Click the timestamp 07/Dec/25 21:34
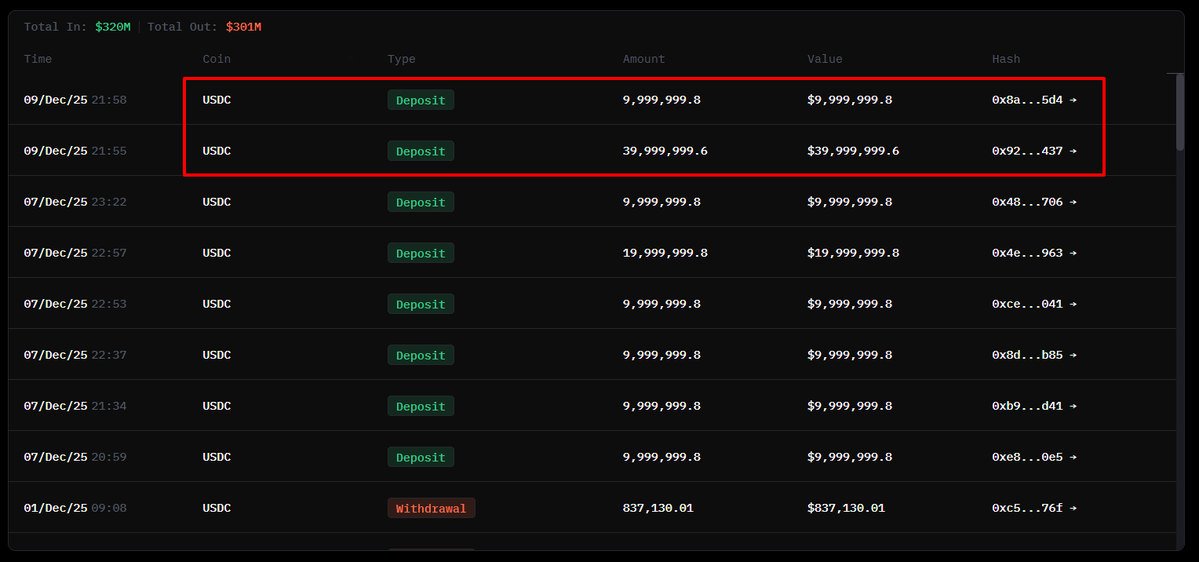The height and width of the screenshot is (562, 1199). [75, 406]
